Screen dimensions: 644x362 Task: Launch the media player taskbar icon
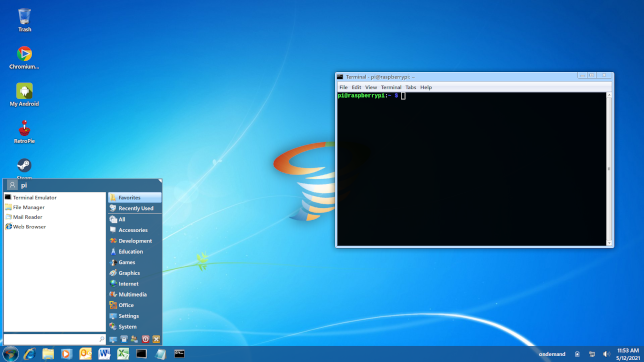[x=67, y=354]
